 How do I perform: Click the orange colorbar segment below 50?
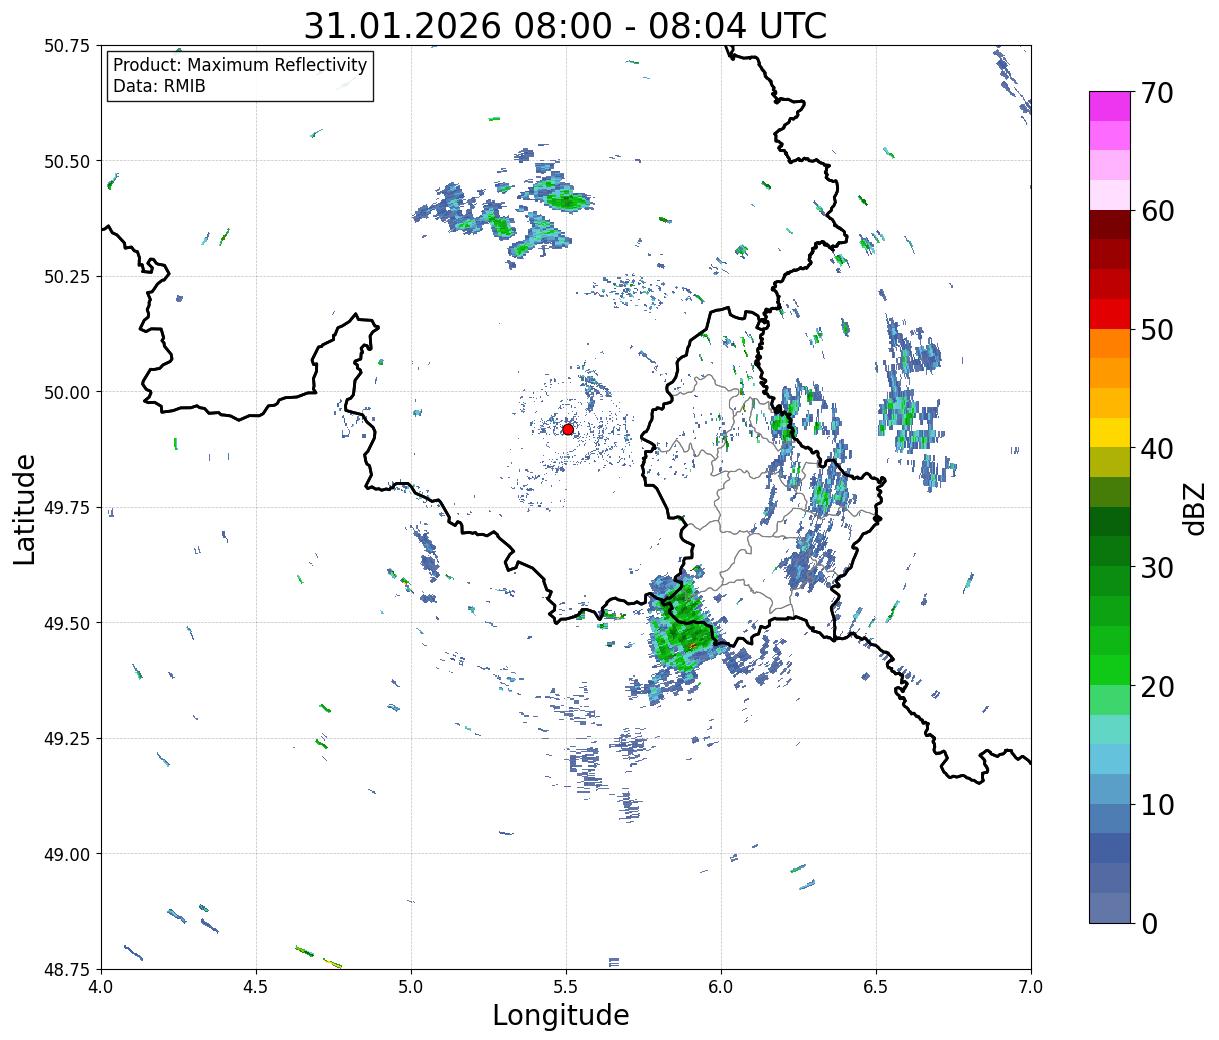(x=1110, y=343)
